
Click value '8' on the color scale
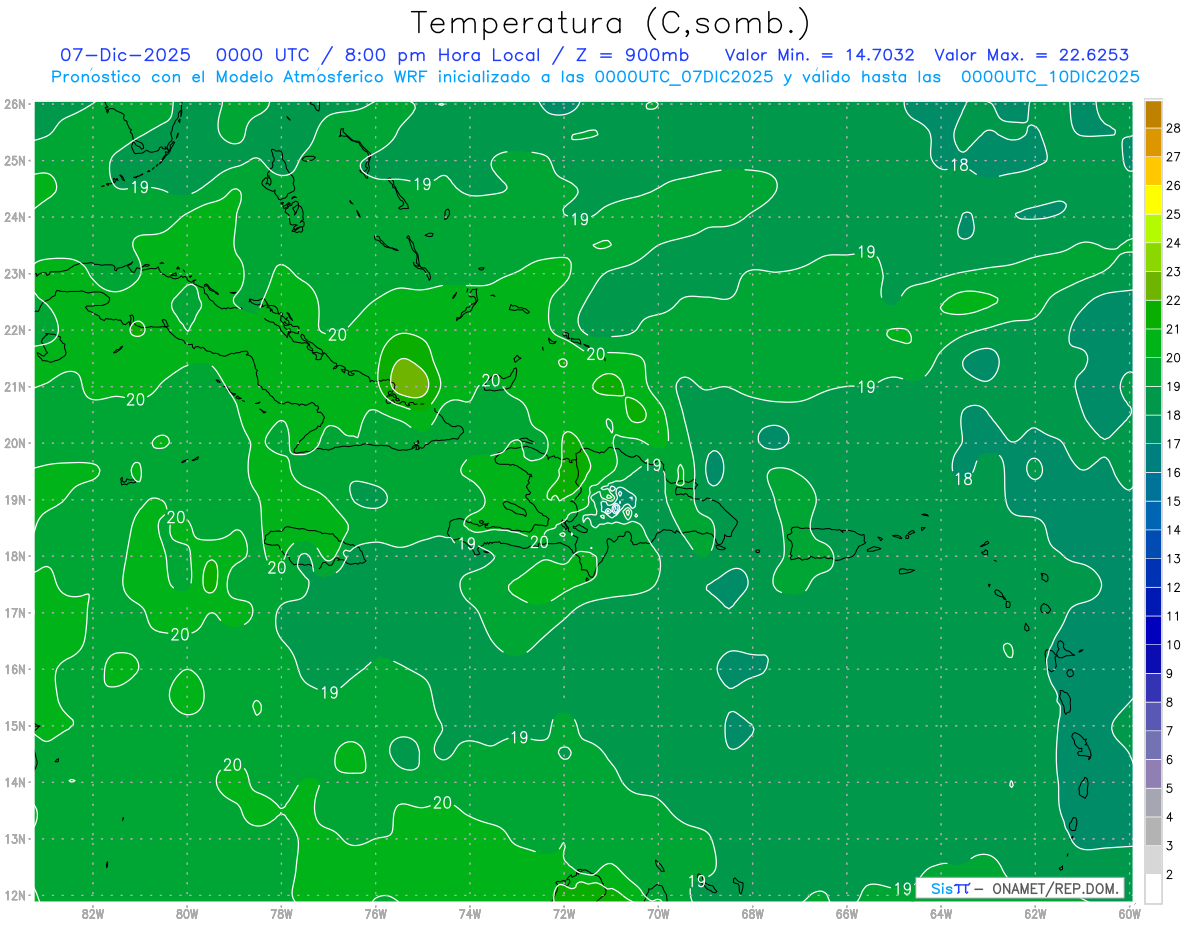point(1170,703)
